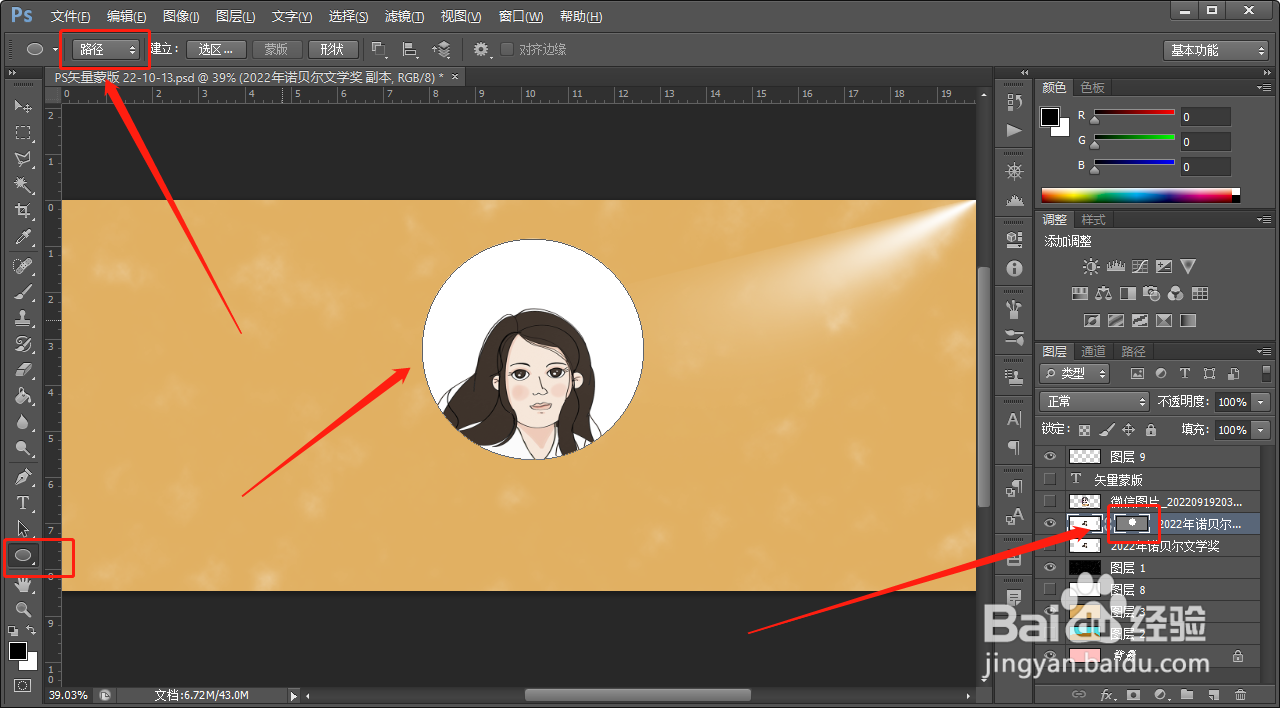Click the G value input field
1280x708 pixels.
tap(1205, 142)
